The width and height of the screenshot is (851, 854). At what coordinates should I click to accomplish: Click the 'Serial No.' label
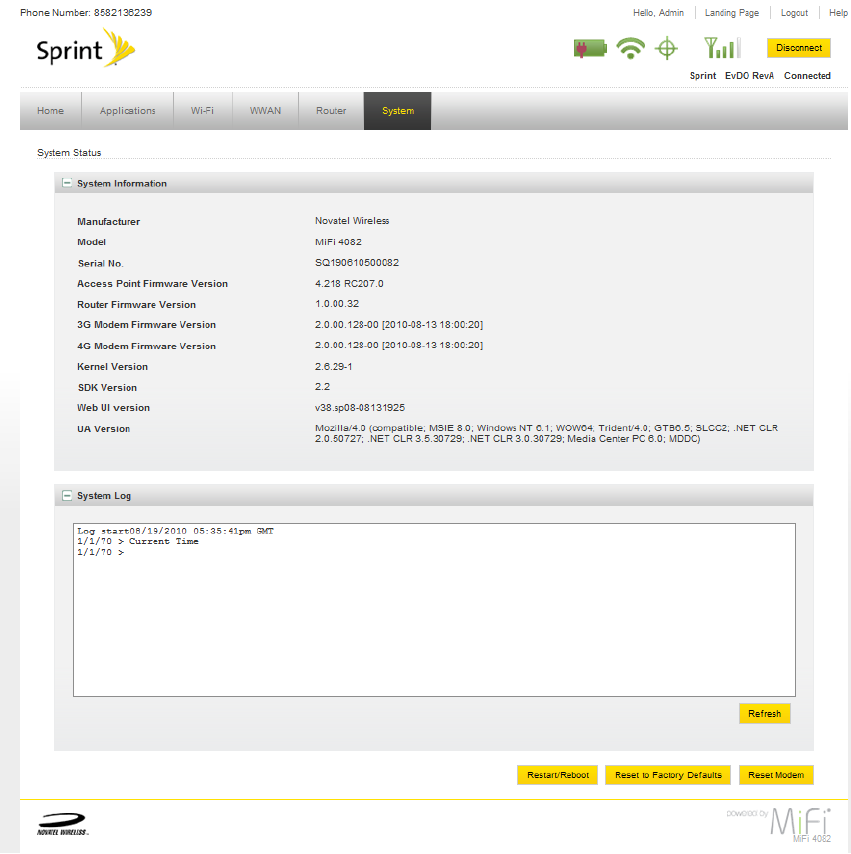(100, 264)
